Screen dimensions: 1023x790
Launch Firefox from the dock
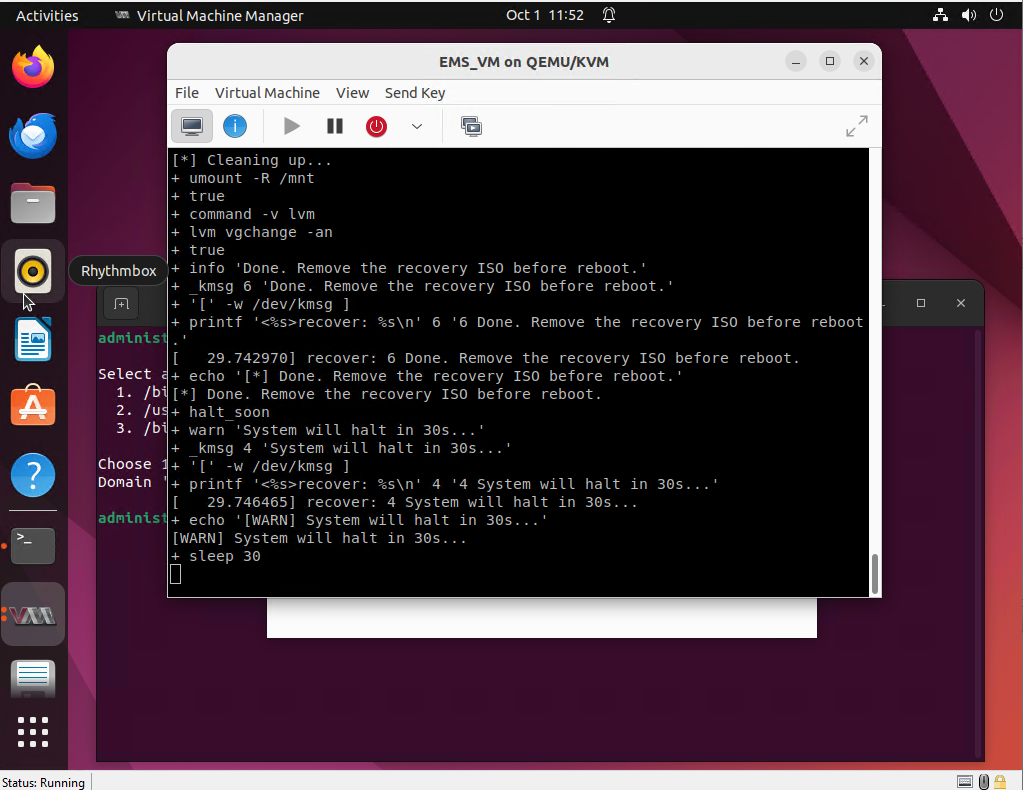33,67
